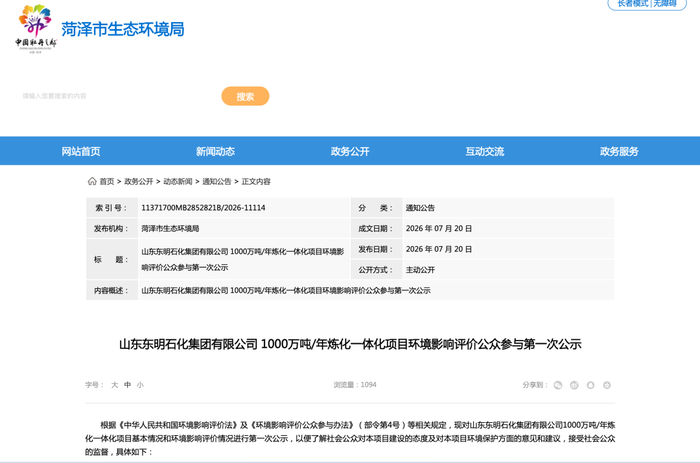Share the article to Qzone star icon

click(x=607, y=385)
